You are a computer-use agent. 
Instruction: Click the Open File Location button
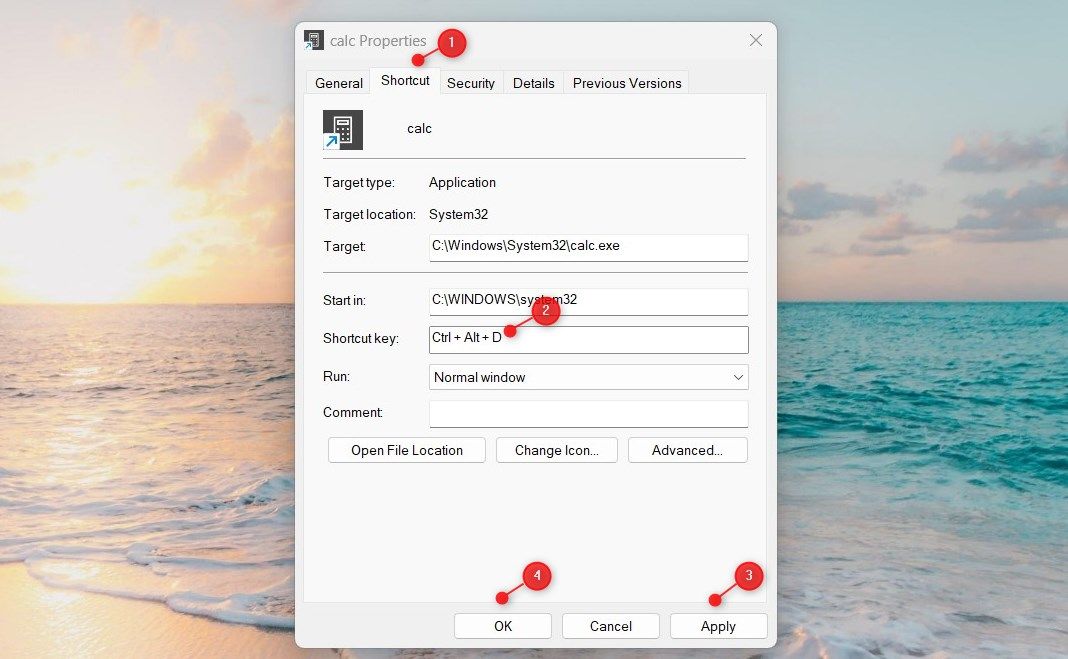[x=407, y=450]
